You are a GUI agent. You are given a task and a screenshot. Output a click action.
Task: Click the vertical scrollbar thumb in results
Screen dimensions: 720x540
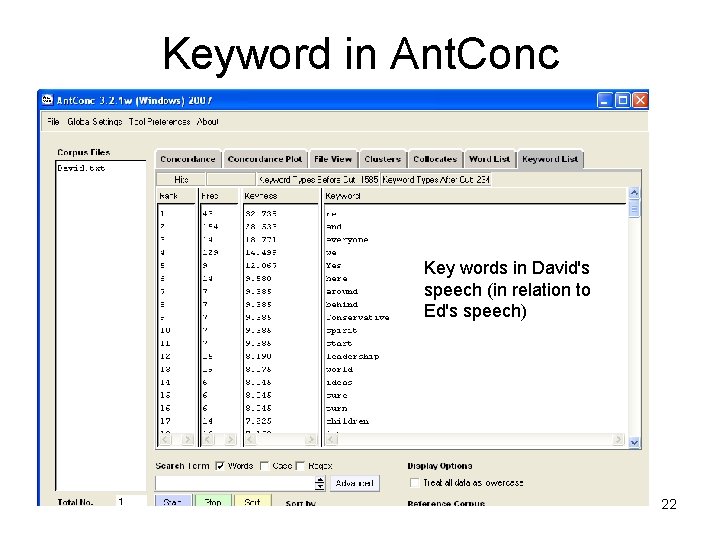click(634, 209)
